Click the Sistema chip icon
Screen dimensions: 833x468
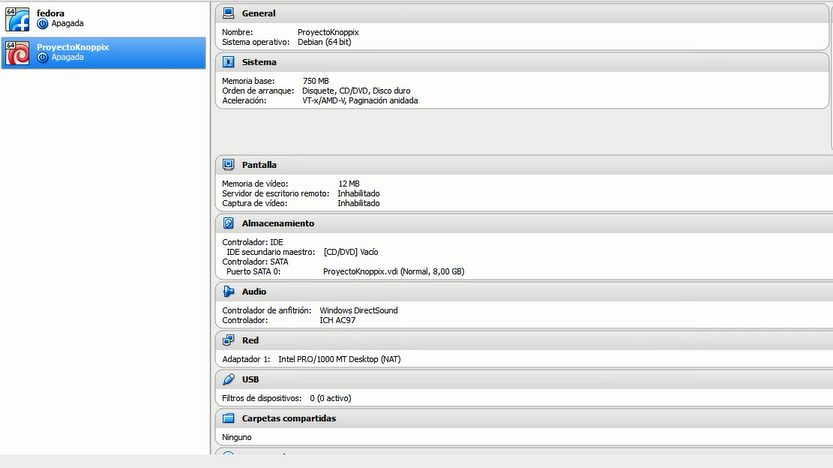pyautogui.click(x=228, y=62)
